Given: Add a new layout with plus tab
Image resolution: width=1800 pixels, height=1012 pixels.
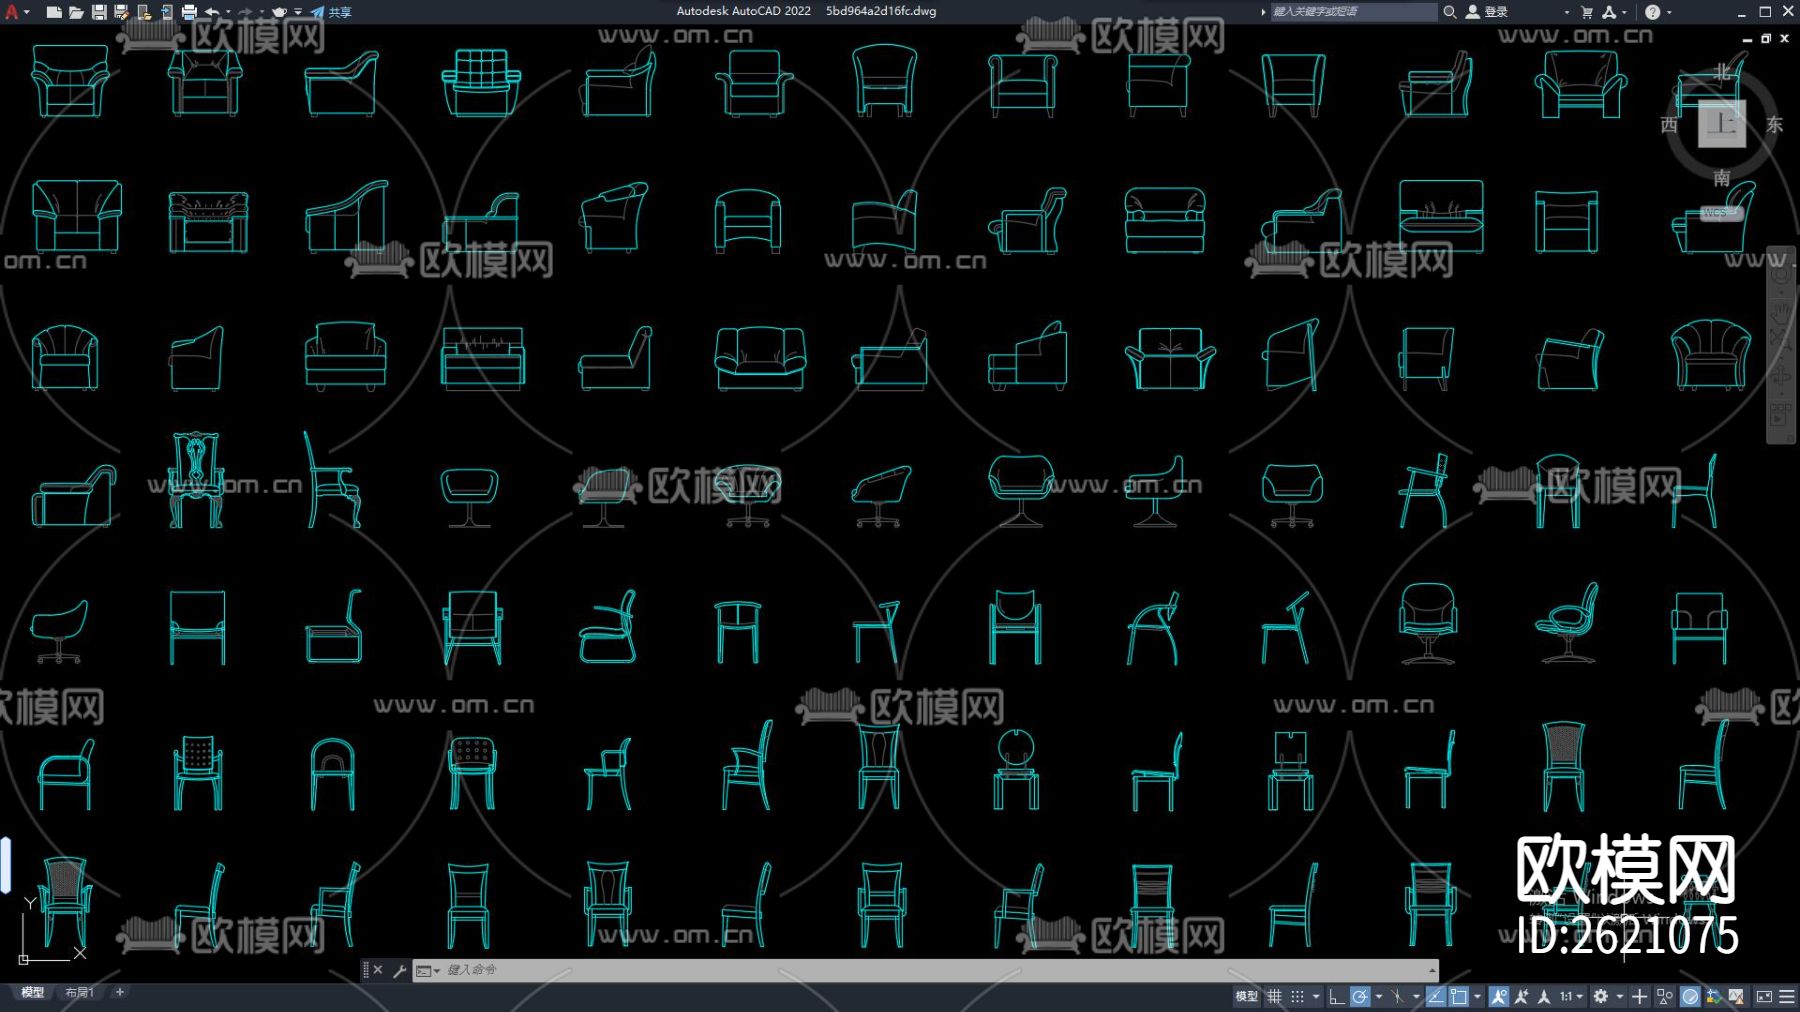Looking at the screenshot, I should pos(120,992).
